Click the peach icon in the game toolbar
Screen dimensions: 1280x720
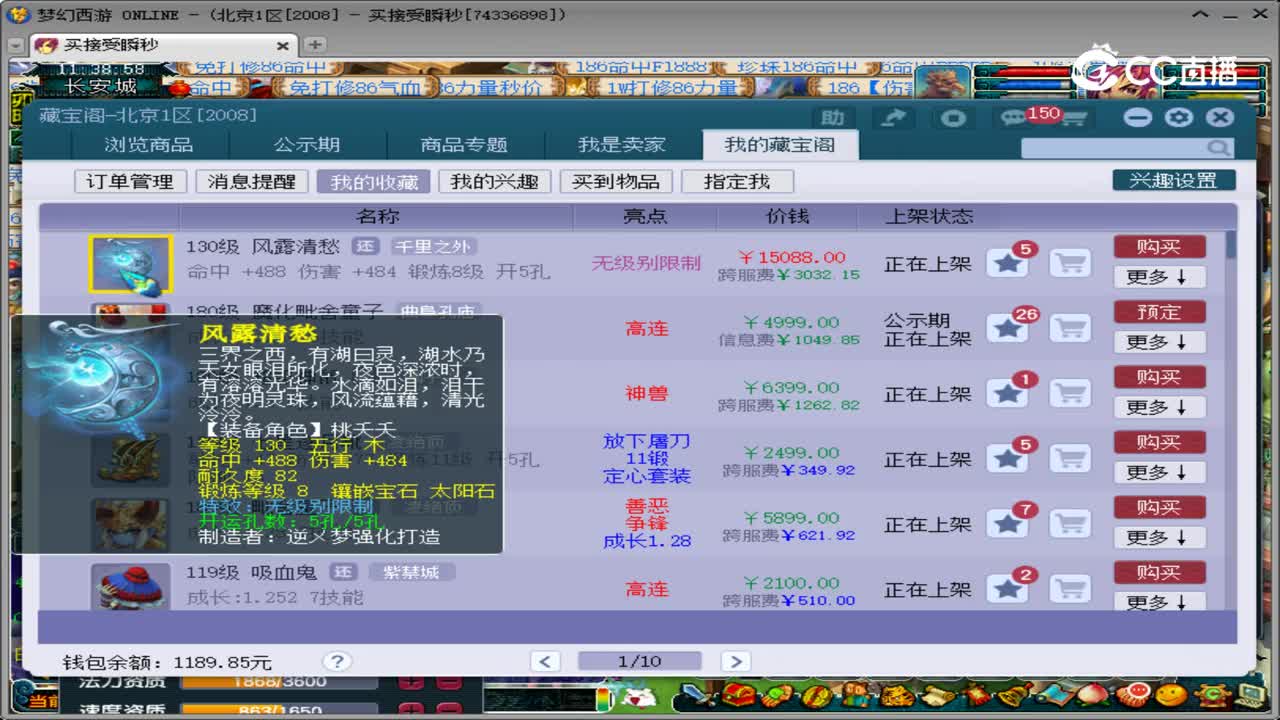[1094, 693]
